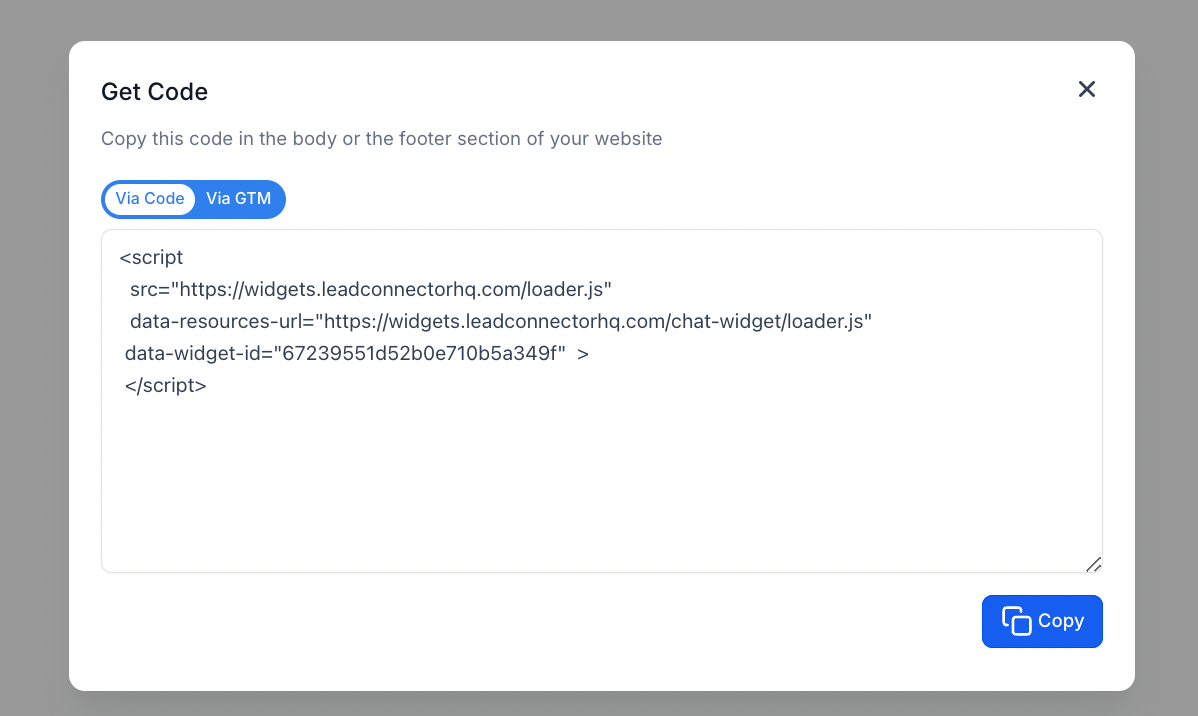Click the Get Code dialog heading

[155, 92]
